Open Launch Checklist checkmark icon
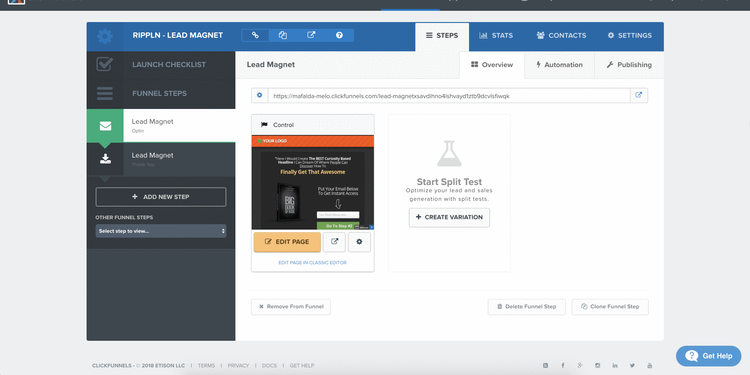750x375 pixels. point(105,64)
